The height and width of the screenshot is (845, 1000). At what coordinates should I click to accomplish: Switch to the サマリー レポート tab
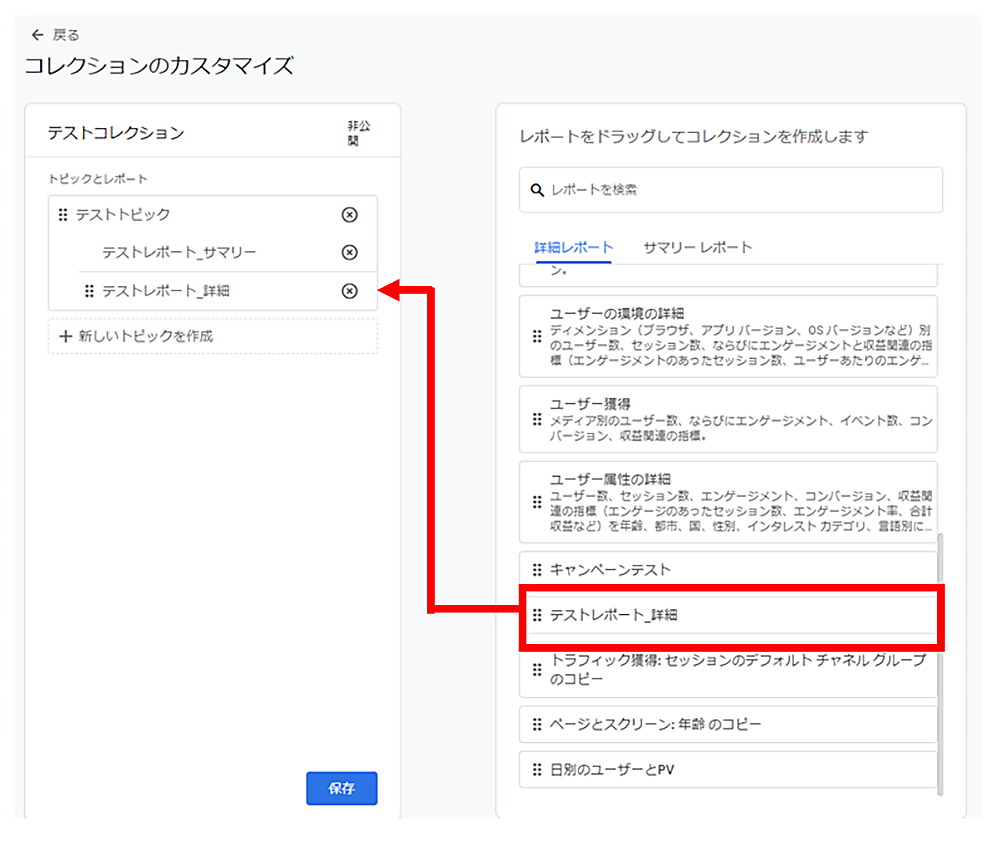point(697,247)
